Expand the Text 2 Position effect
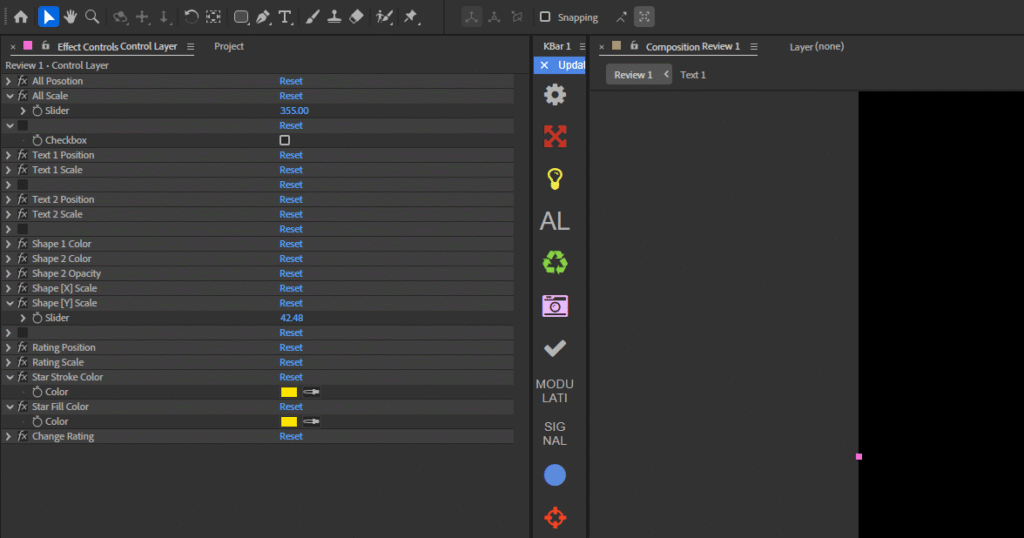 point(8,200)
